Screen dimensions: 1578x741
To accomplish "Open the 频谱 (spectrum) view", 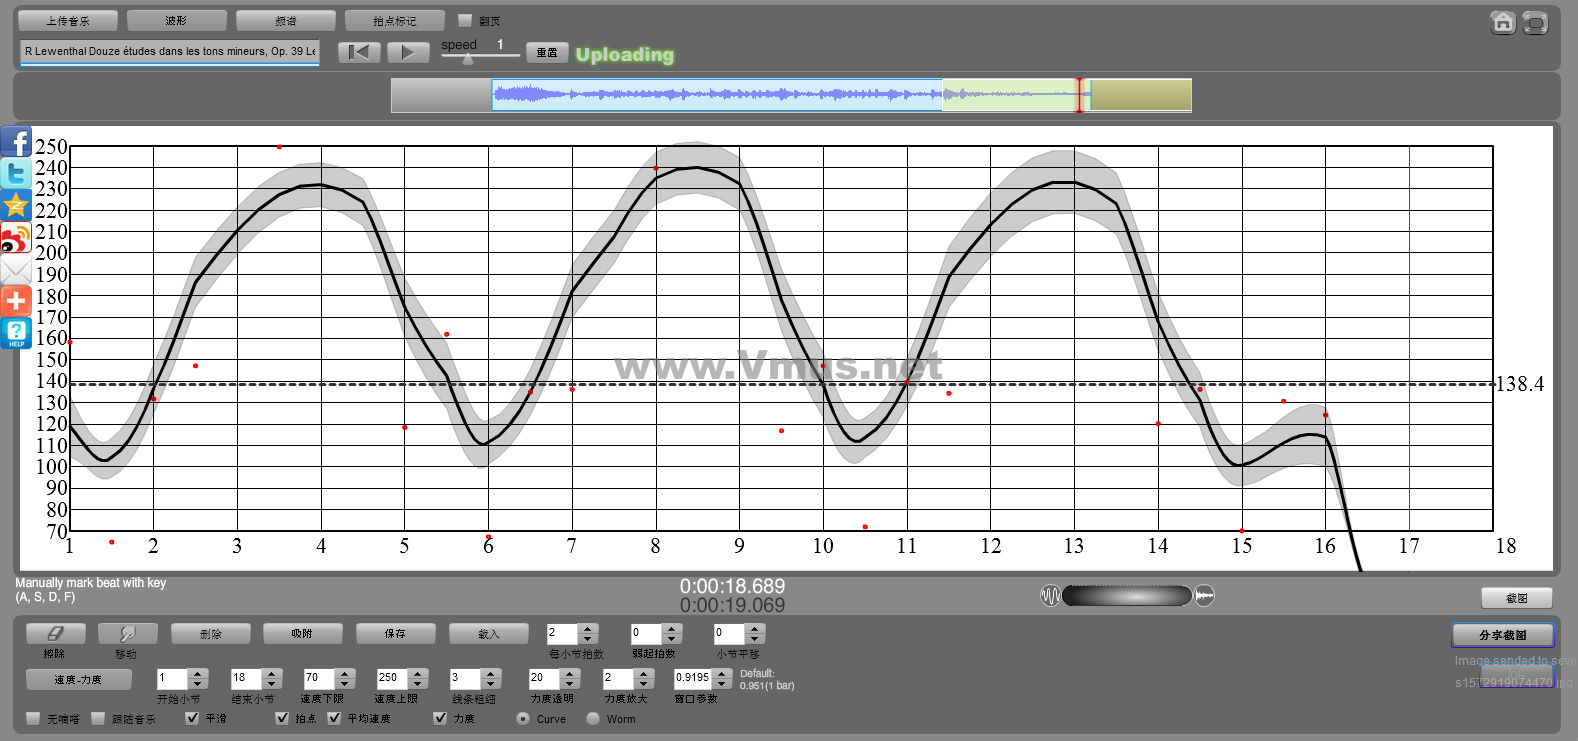I will [x=285, y=20].
